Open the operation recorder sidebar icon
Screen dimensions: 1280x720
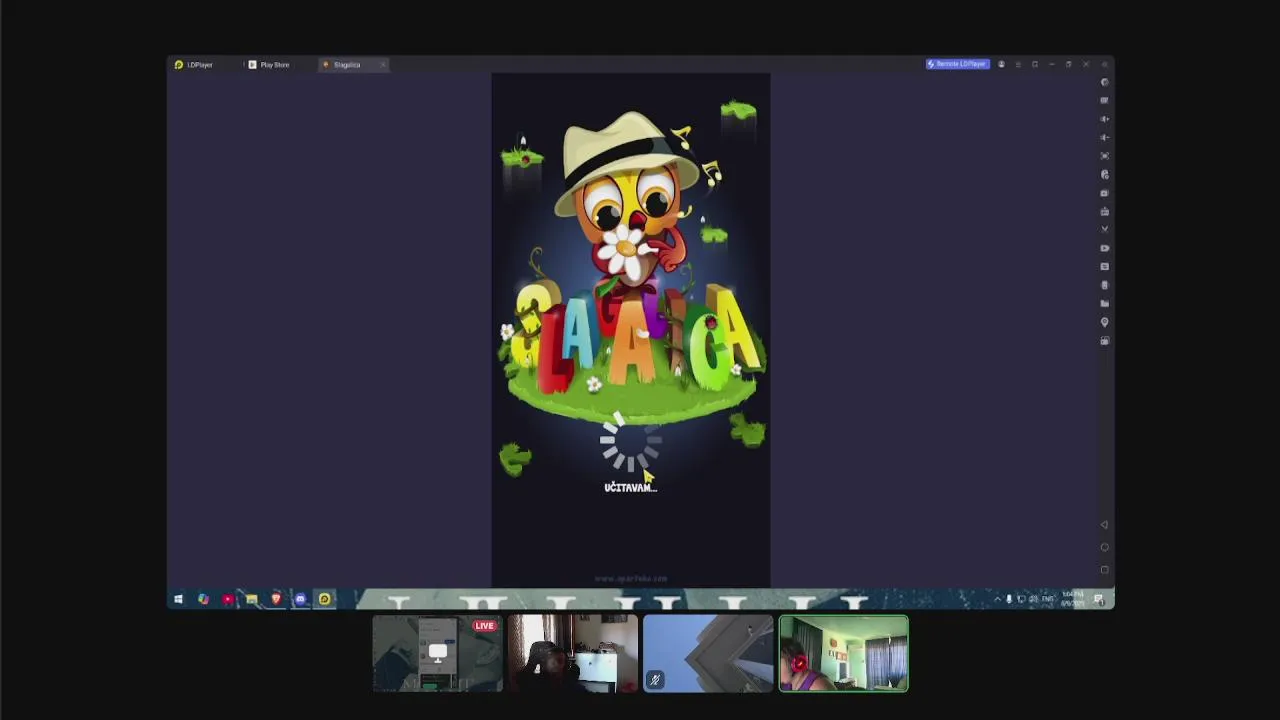coord(1105,174)
